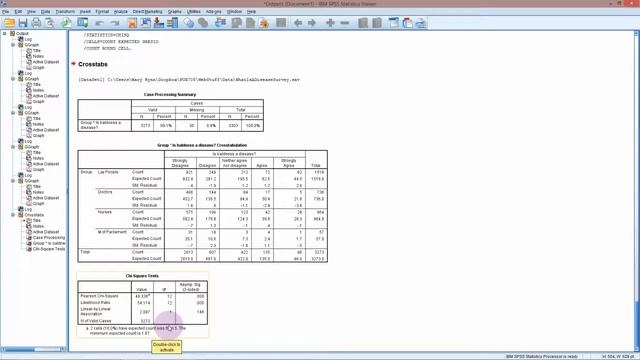Open the Transform menu

tap(65, 12)
